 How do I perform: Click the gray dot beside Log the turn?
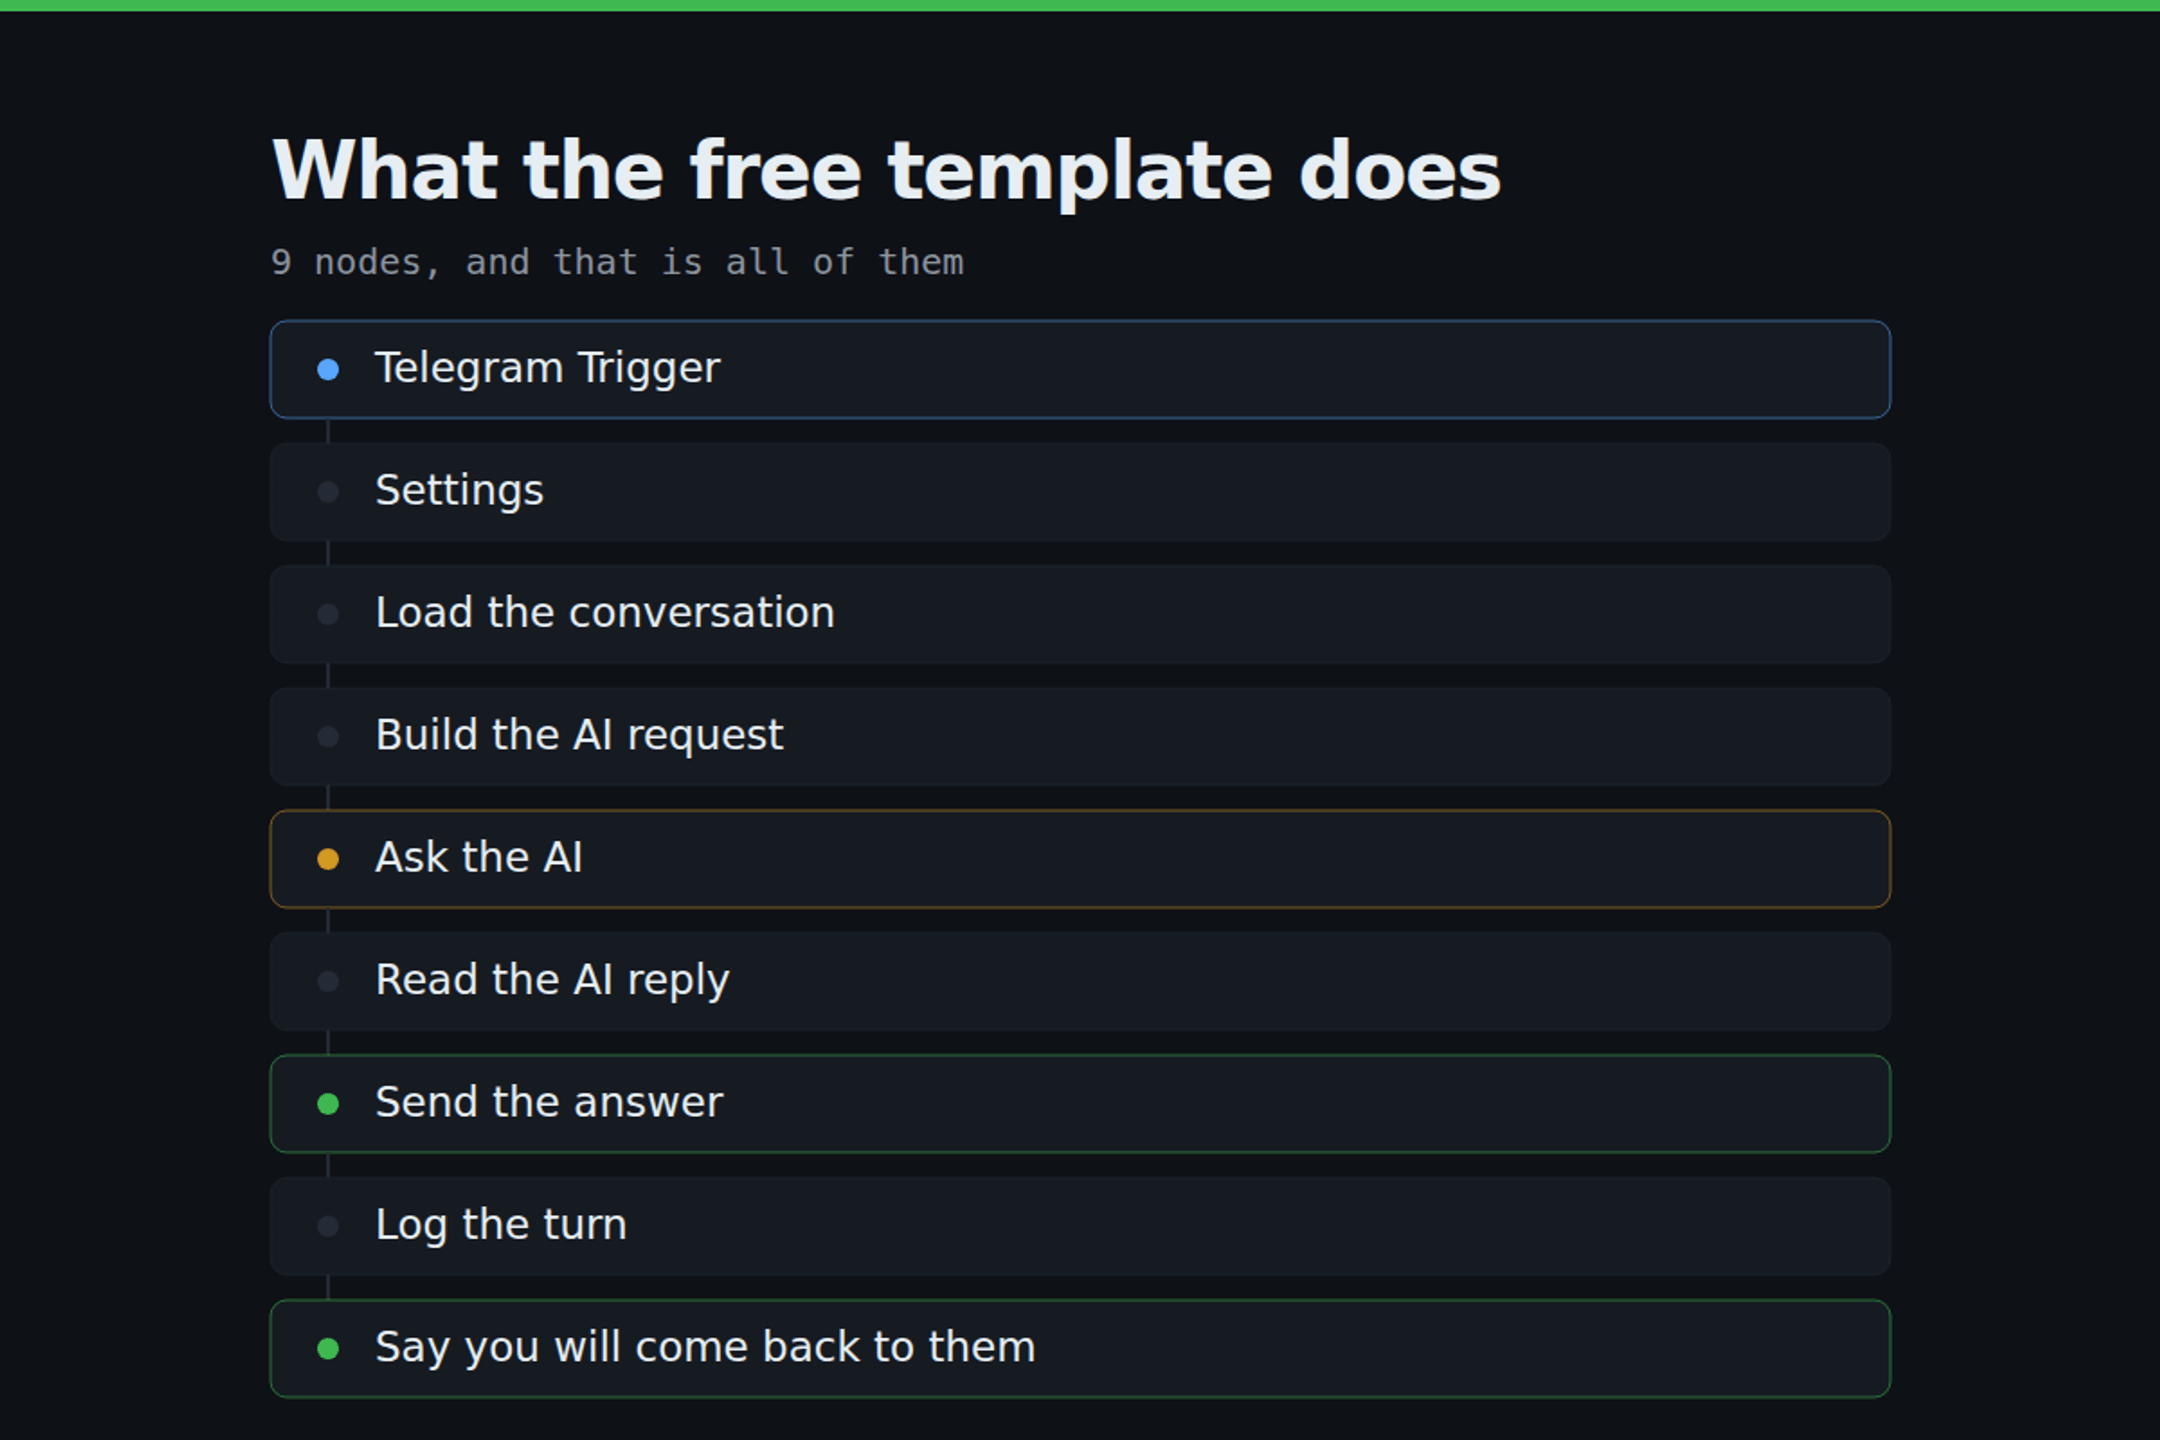(x=328, y=1226)
